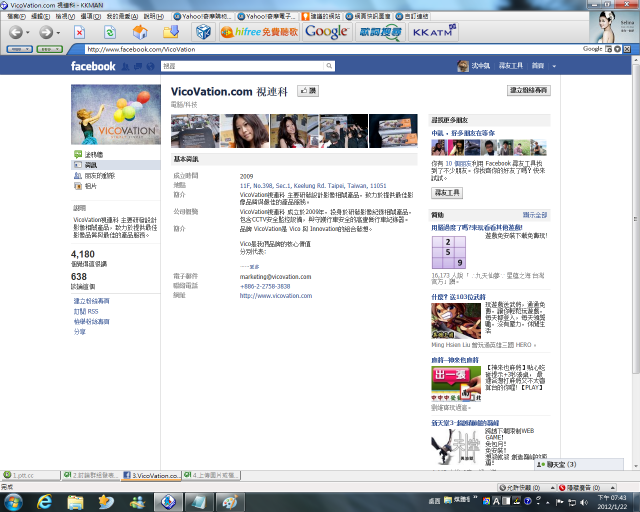Click the Windows Start orb
Image resolution: width=640 pixels, height=512 pixels.
14,502
